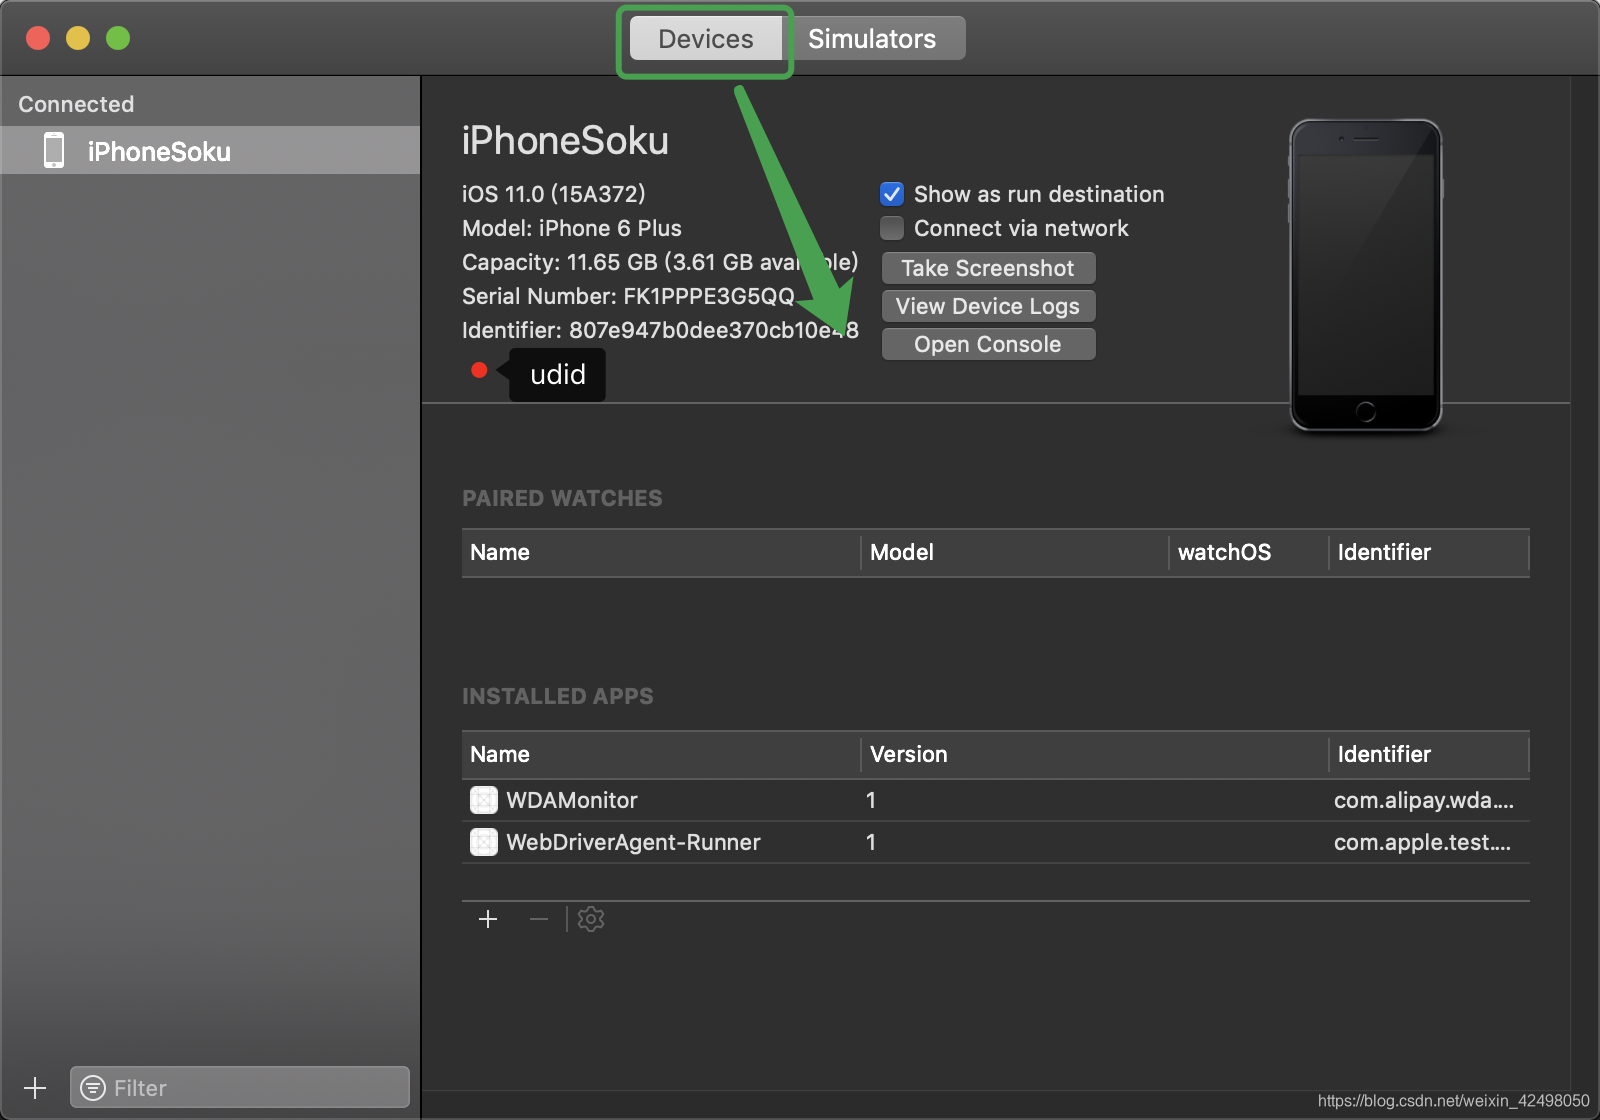Sort installed apps by Identifier column
Screen dimensions: 1600x1120
[1429, 754]
